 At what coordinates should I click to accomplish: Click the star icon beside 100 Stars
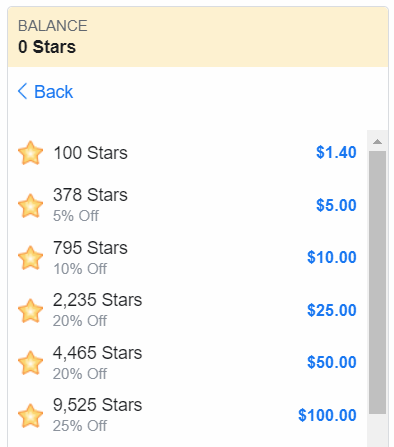point(30,153)
